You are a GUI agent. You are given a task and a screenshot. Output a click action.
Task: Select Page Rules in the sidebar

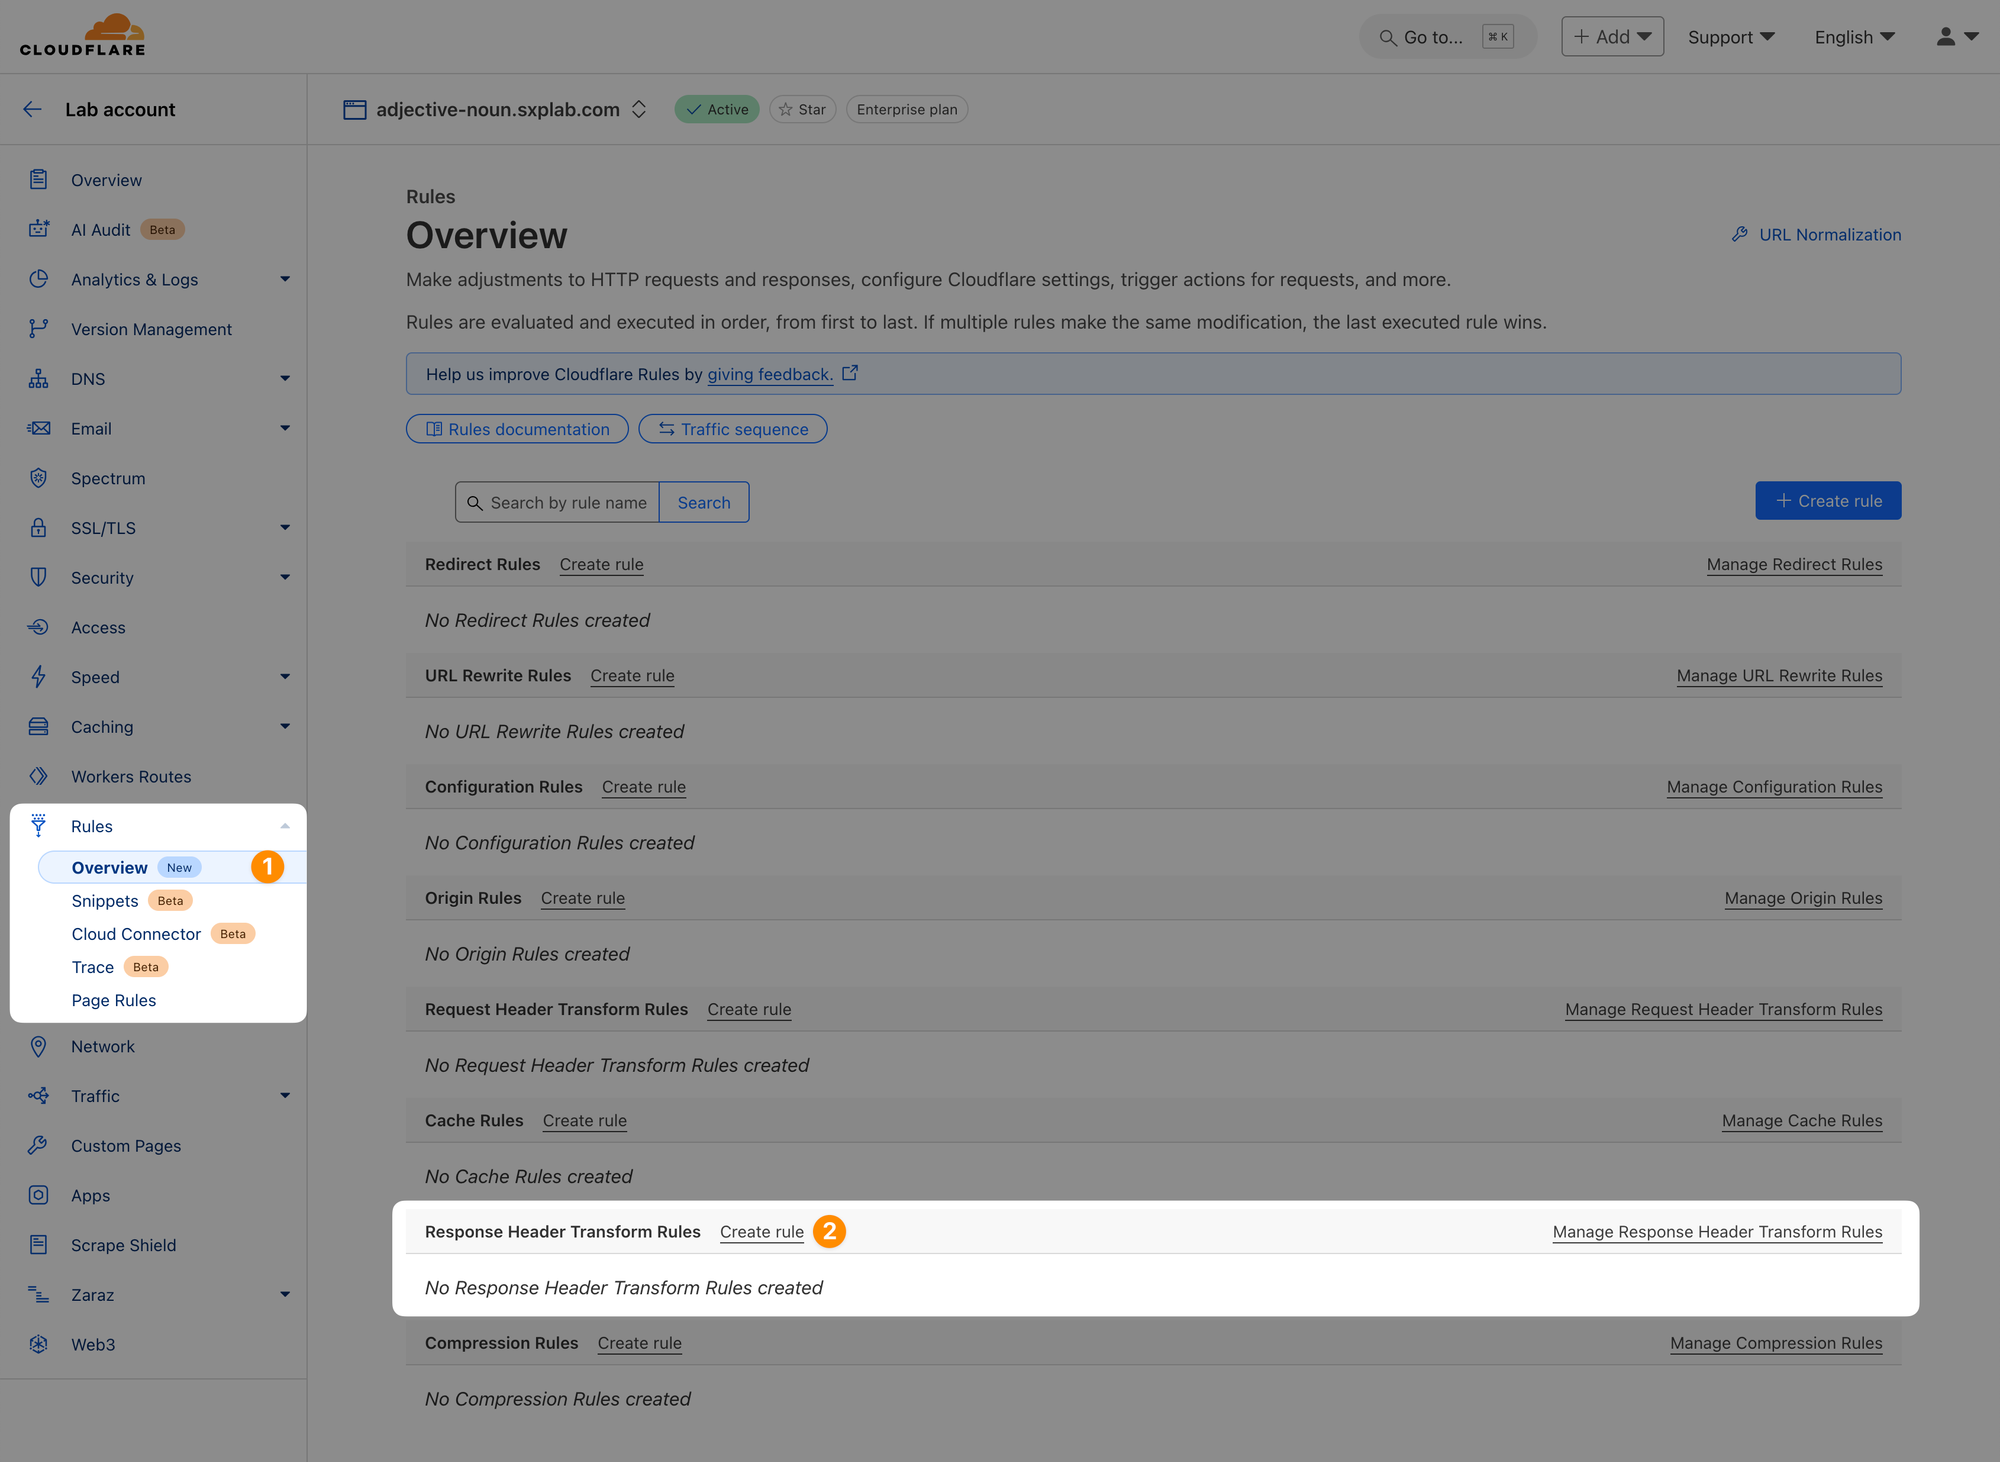(114, 1000)
